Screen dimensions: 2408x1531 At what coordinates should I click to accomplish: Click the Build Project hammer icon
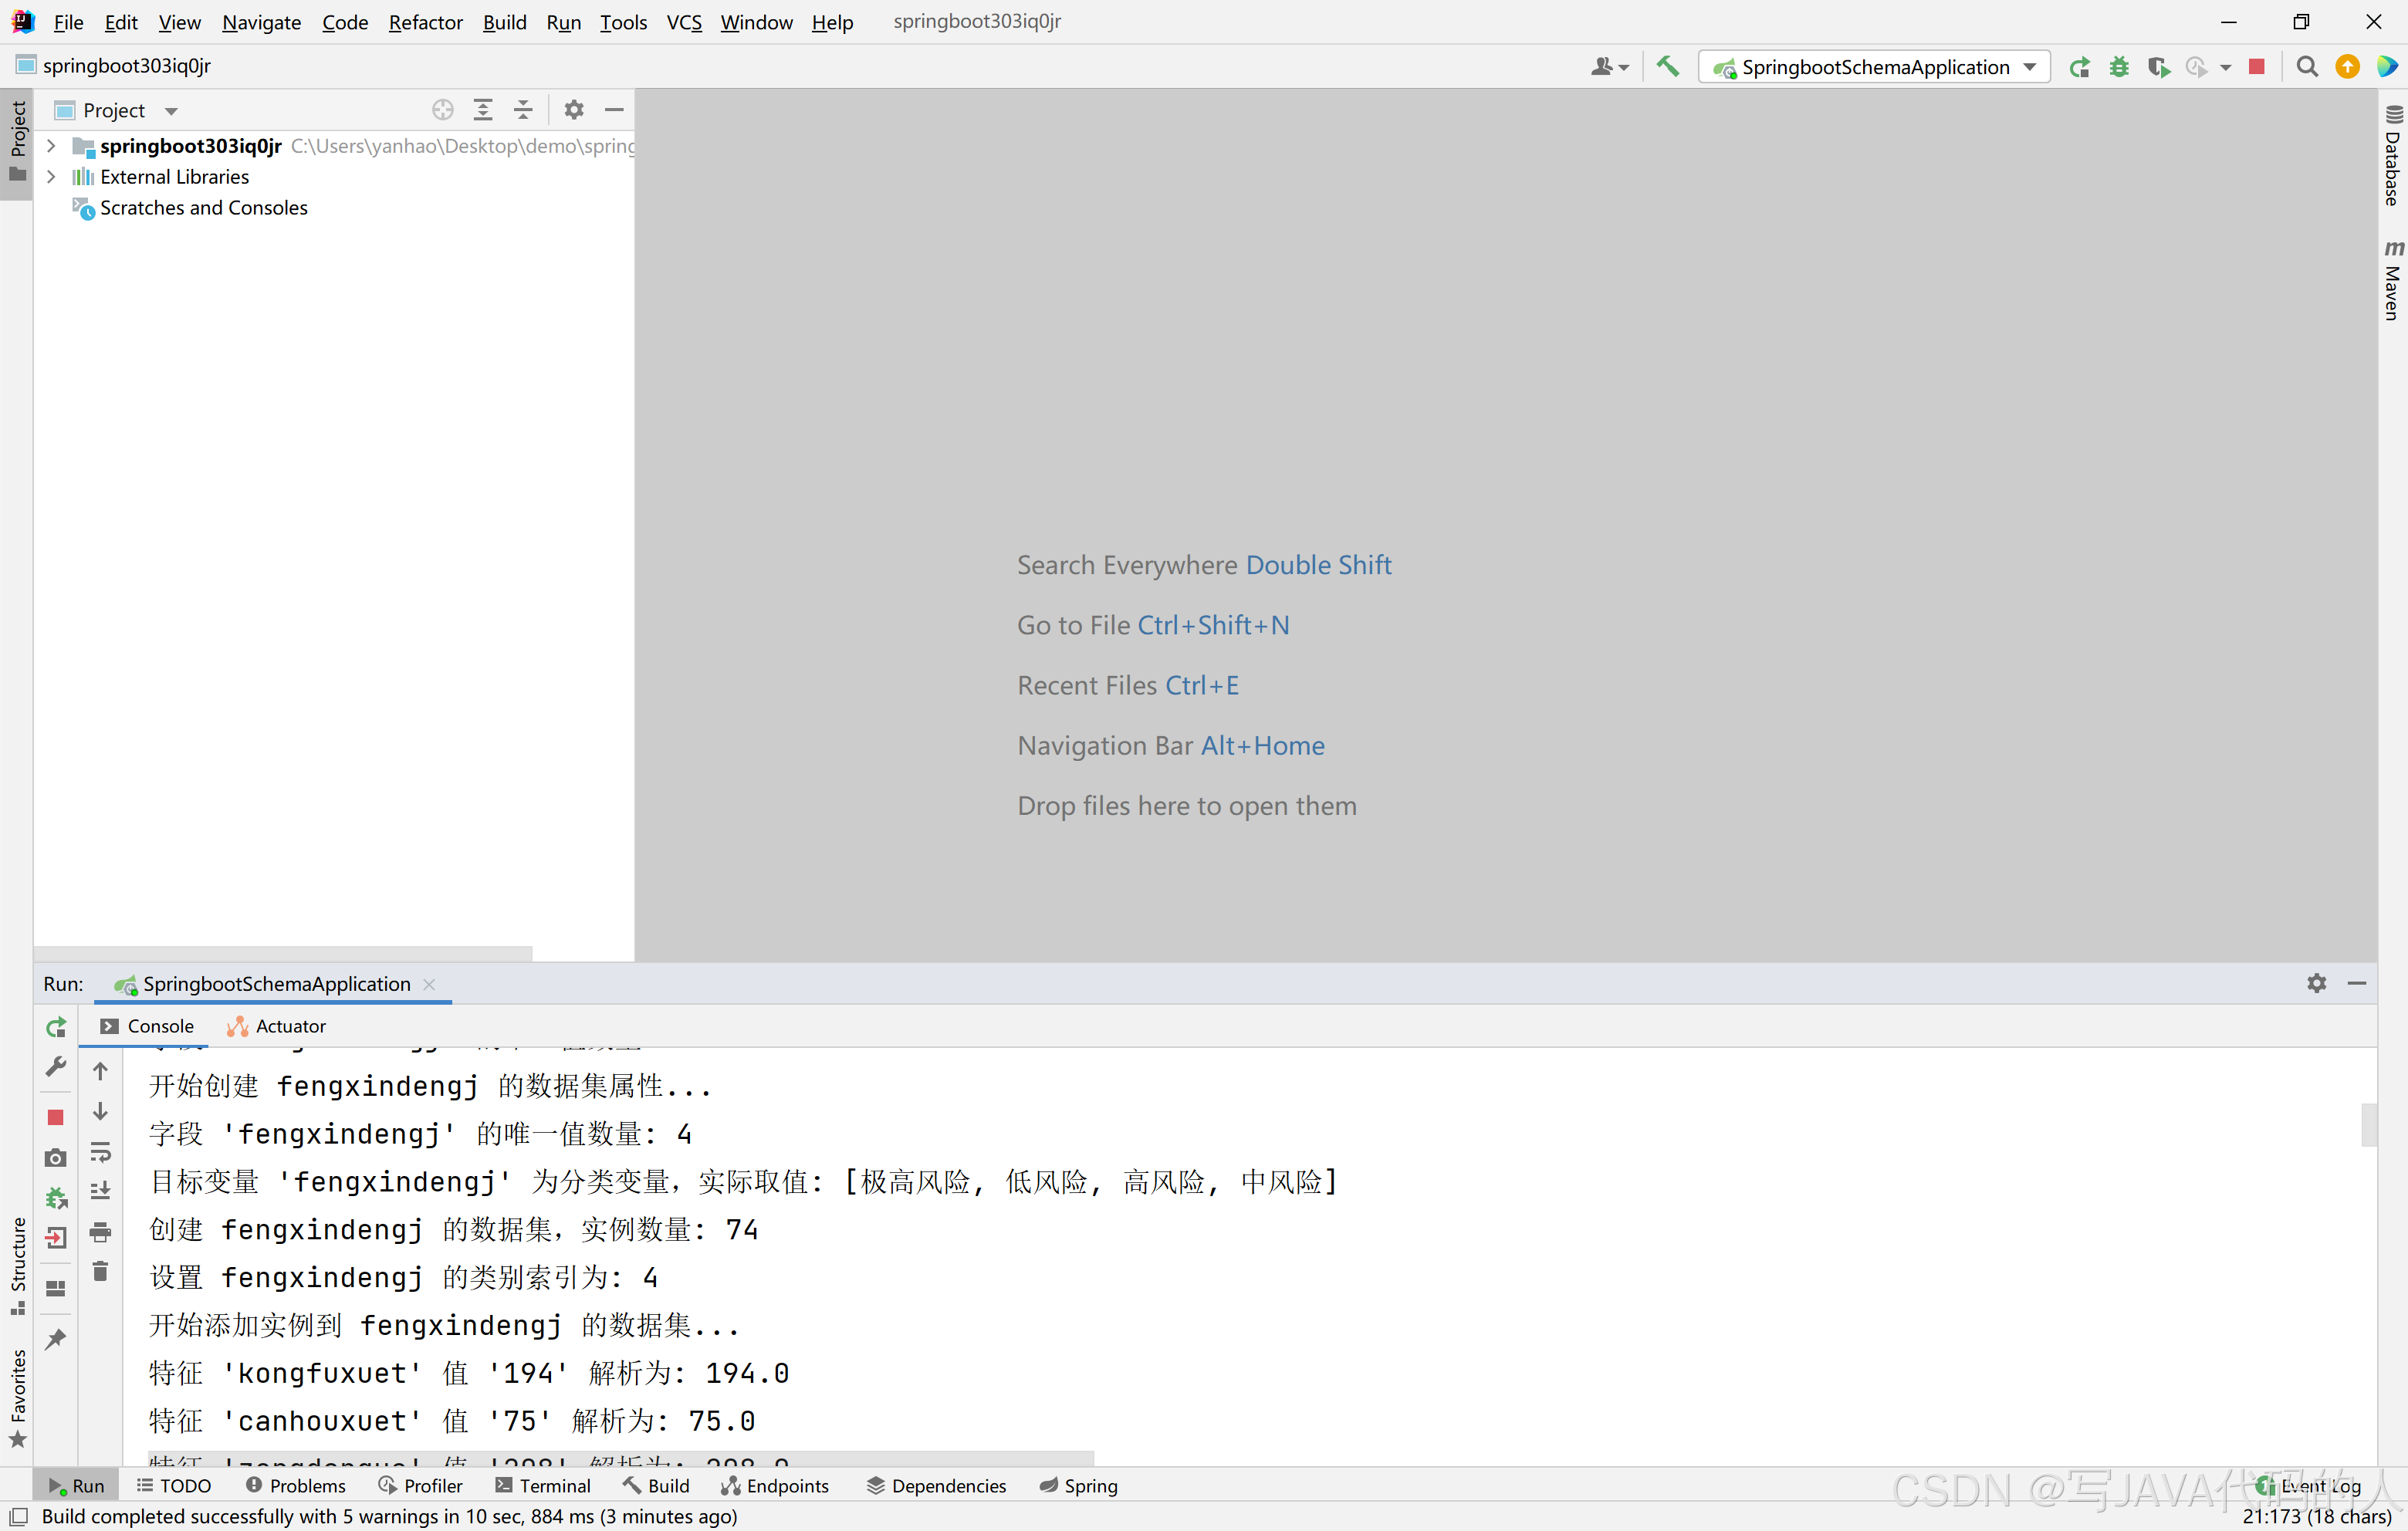click(x=1667, y=66)
